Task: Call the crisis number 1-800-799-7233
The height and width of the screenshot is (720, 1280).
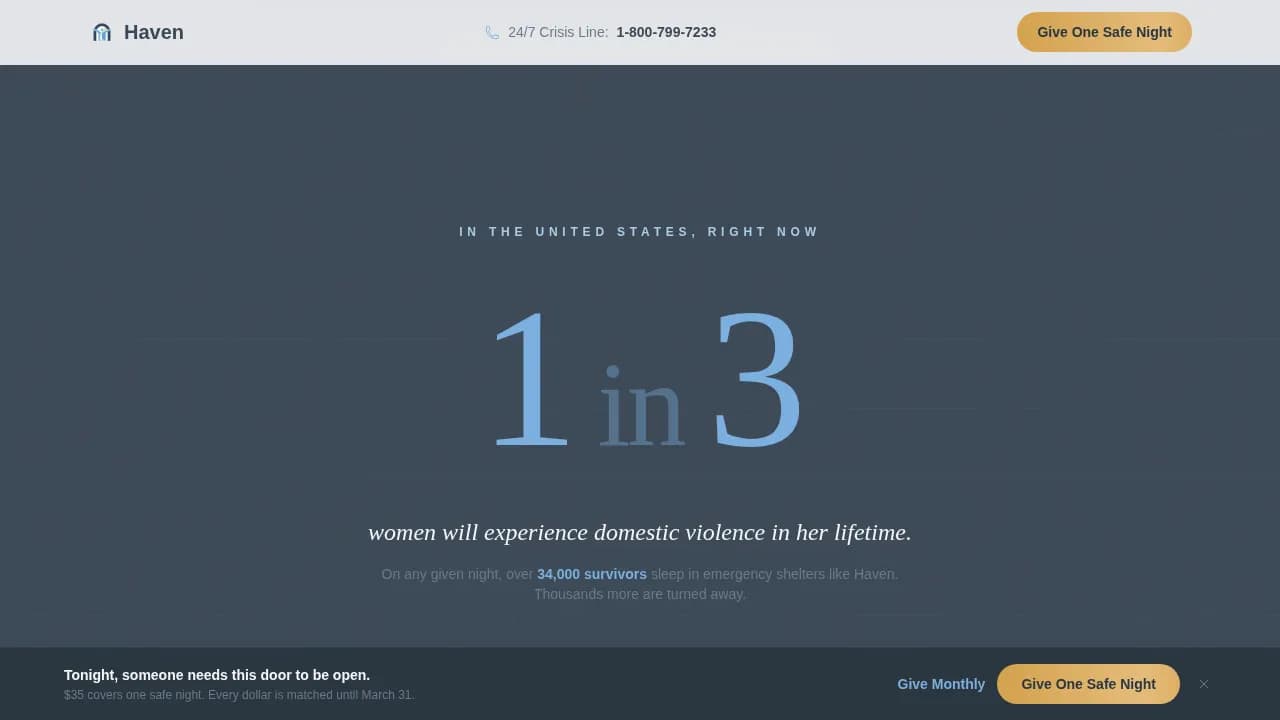Action: [x=666, y=32]
